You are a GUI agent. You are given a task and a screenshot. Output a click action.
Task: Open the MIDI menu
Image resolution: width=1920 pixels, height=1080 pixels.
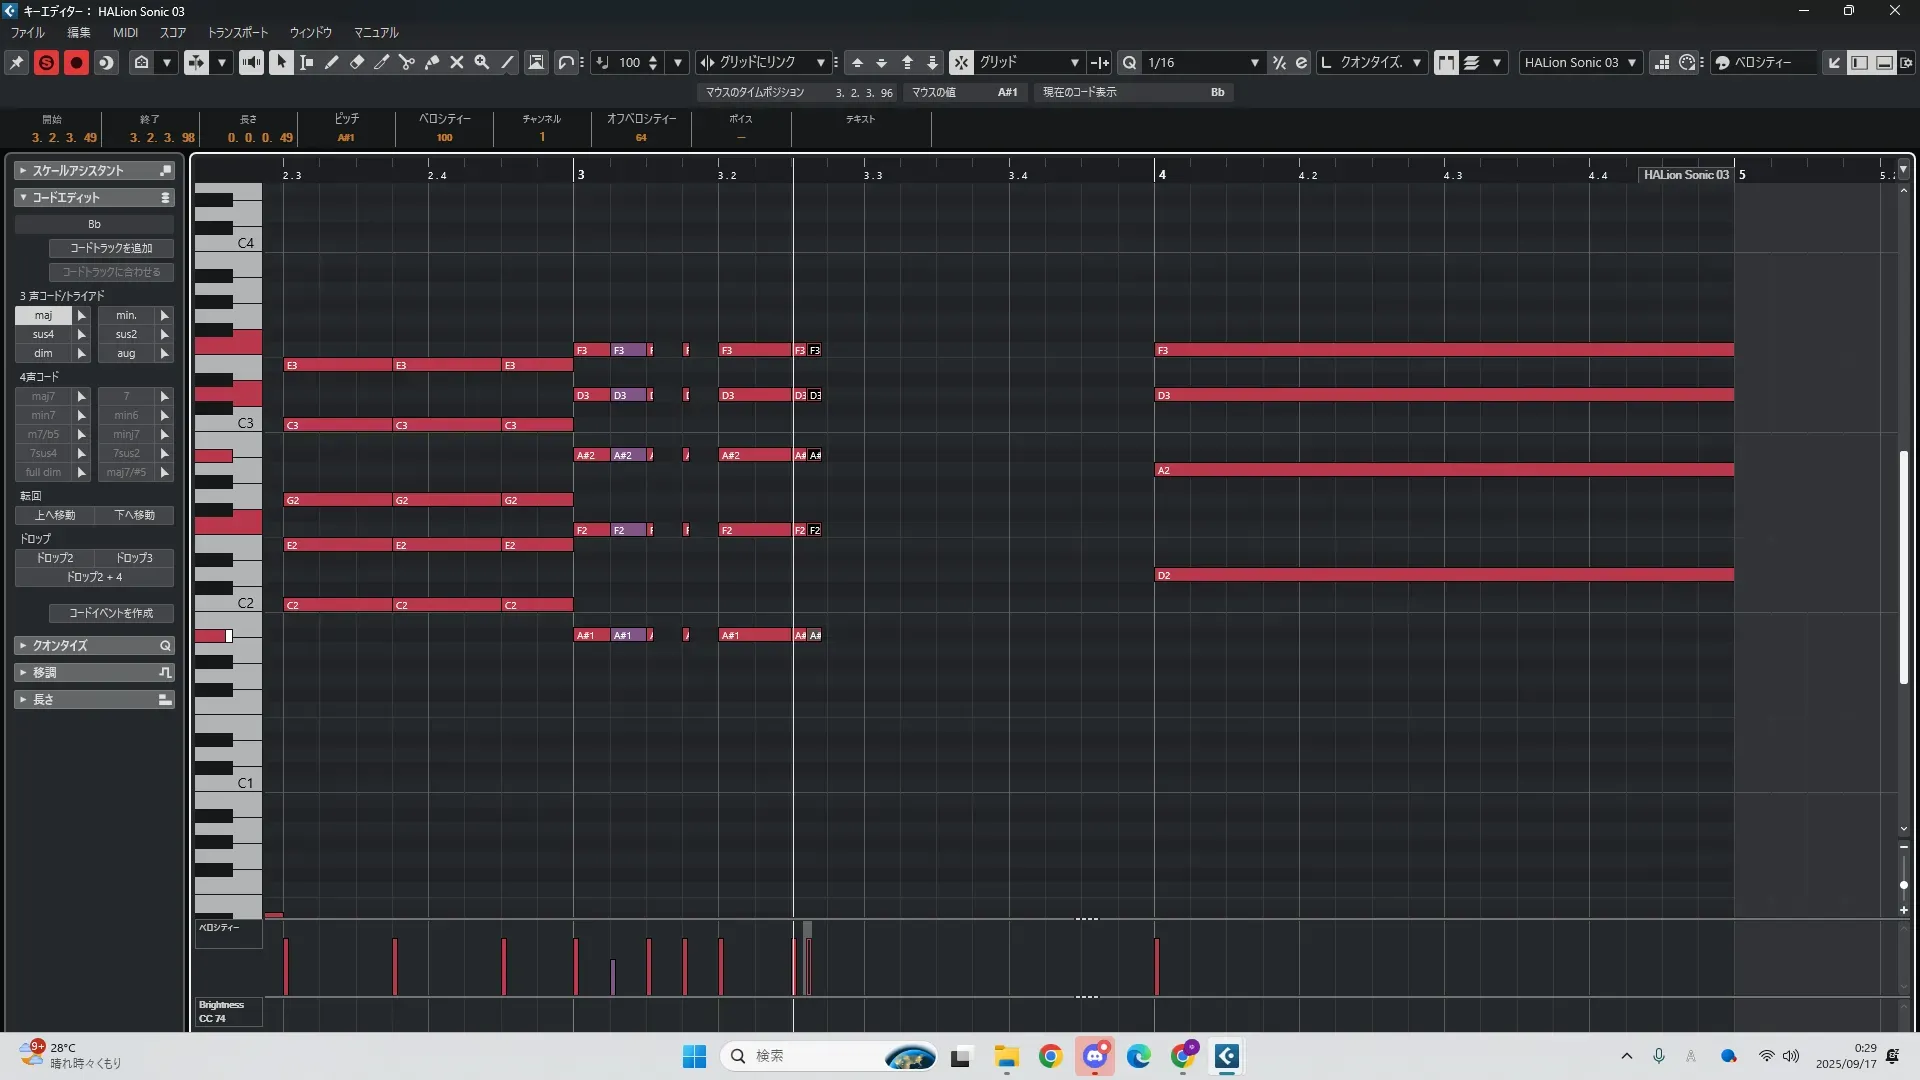pos(125,32)
